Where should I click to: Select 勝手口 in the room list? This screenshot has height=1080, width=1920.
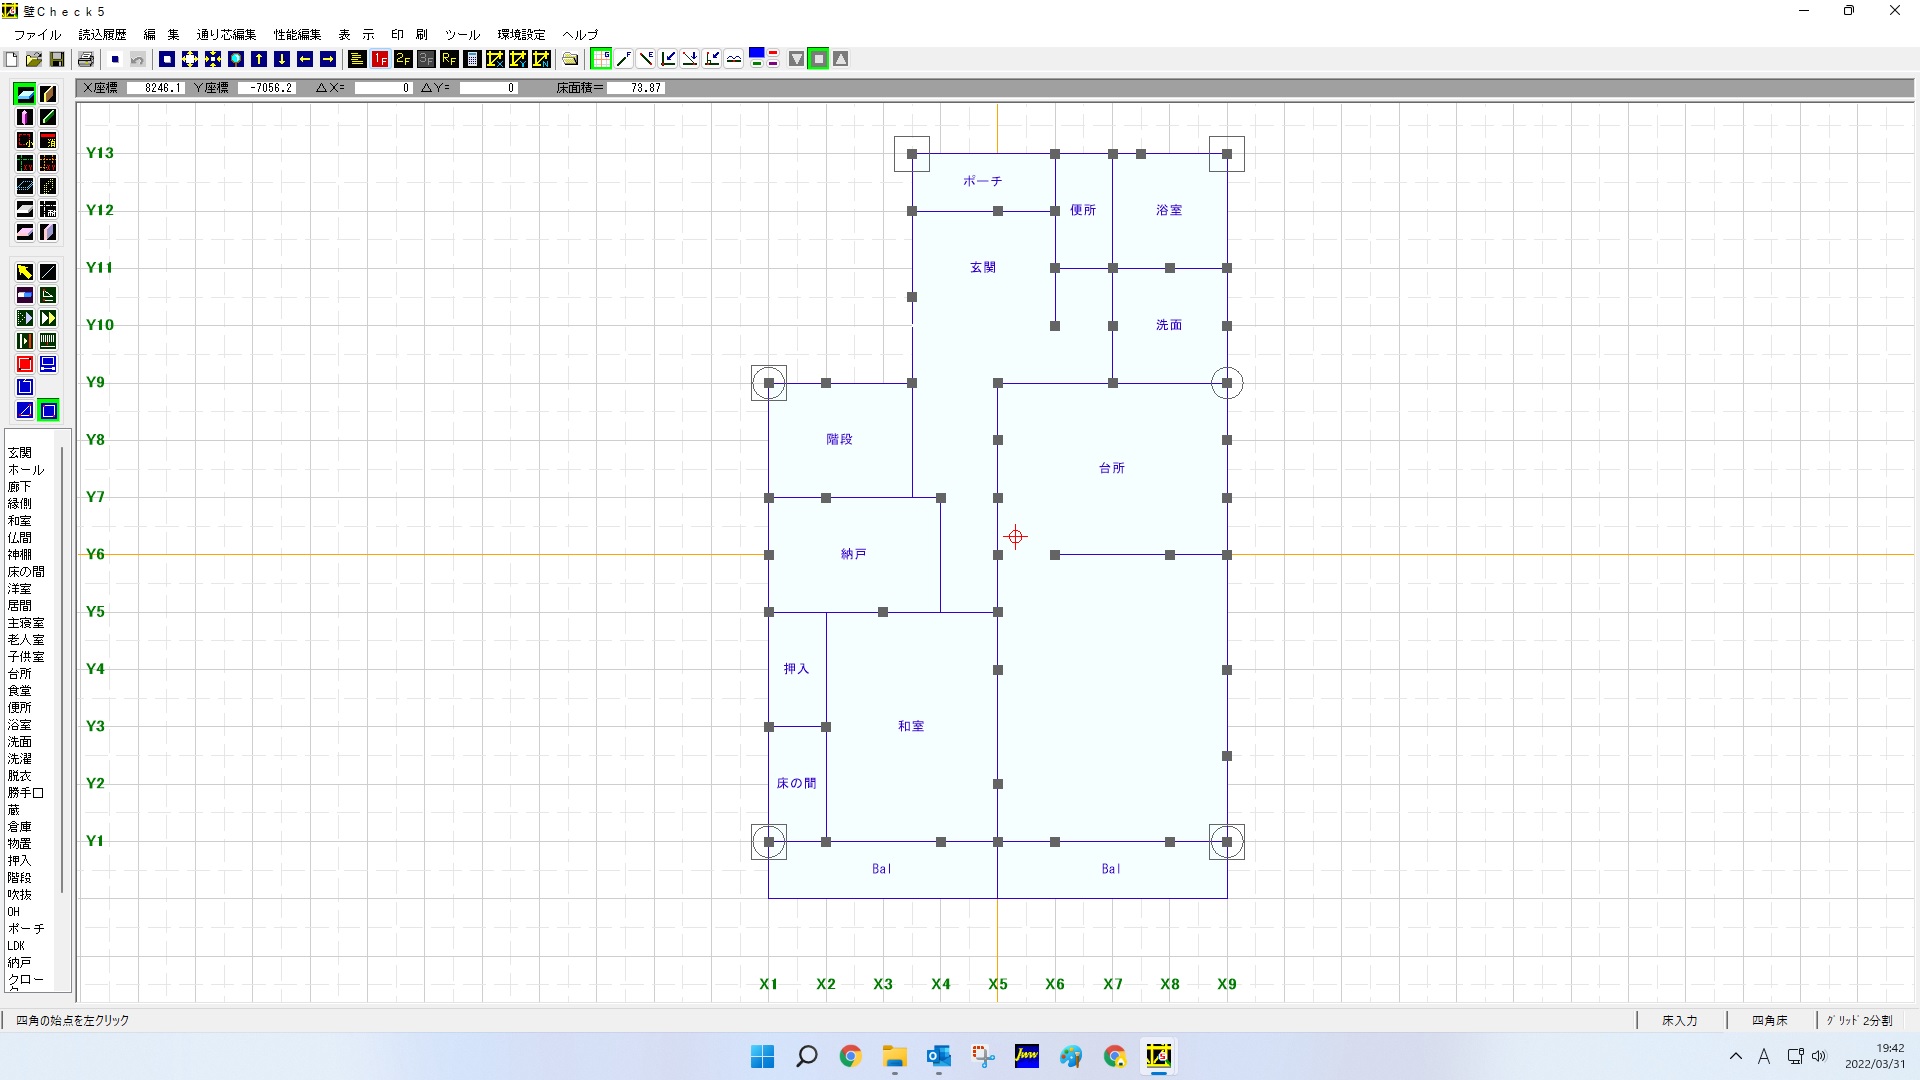[26, 793]
